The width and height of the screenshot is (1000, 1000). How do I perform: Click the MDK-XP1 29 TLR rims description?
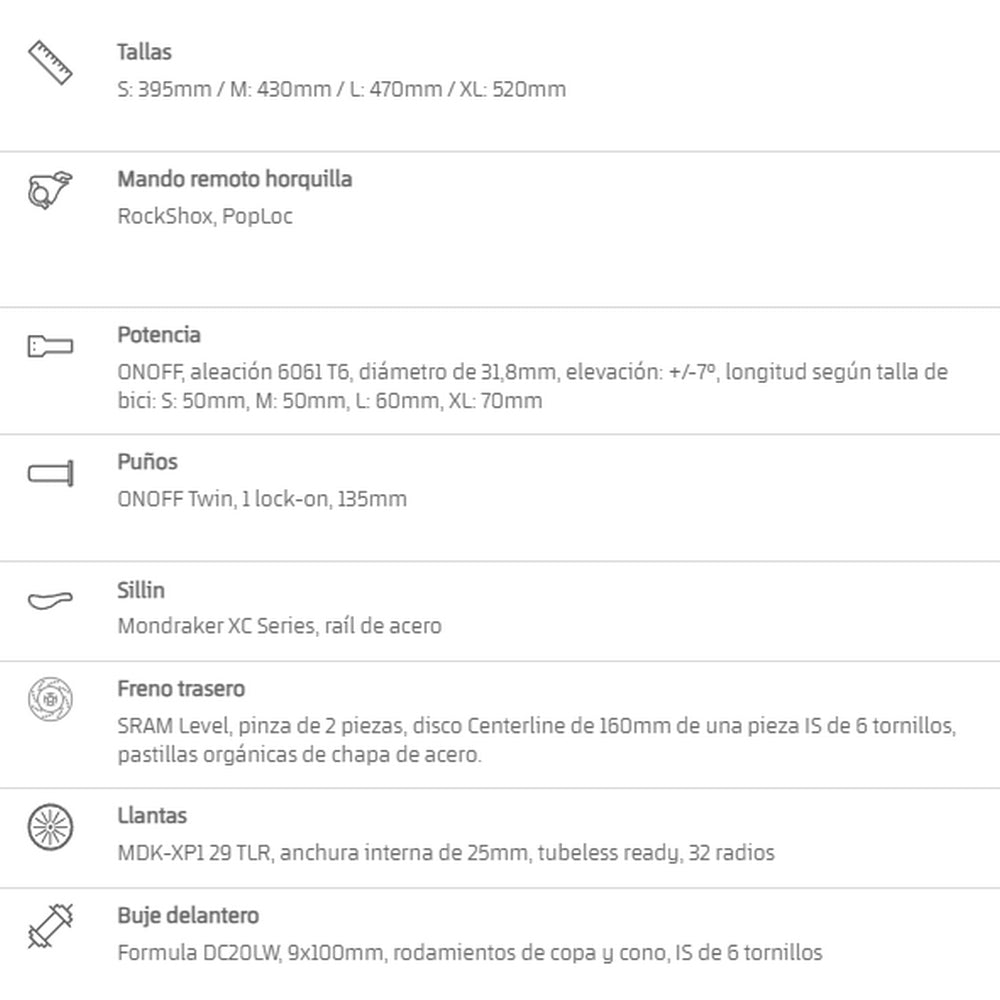(446, 853)
